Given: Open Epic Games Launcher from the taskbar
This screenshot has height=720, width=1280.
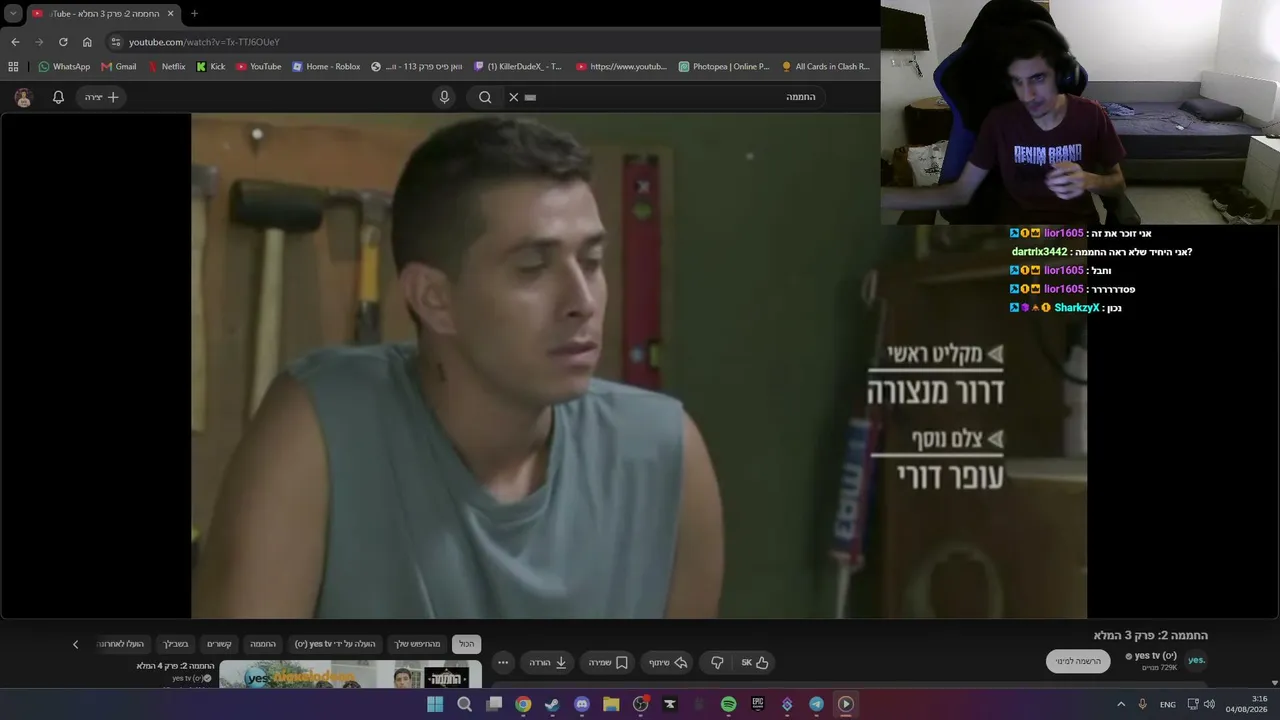Looking at the screenshot, I should point(758,704).
